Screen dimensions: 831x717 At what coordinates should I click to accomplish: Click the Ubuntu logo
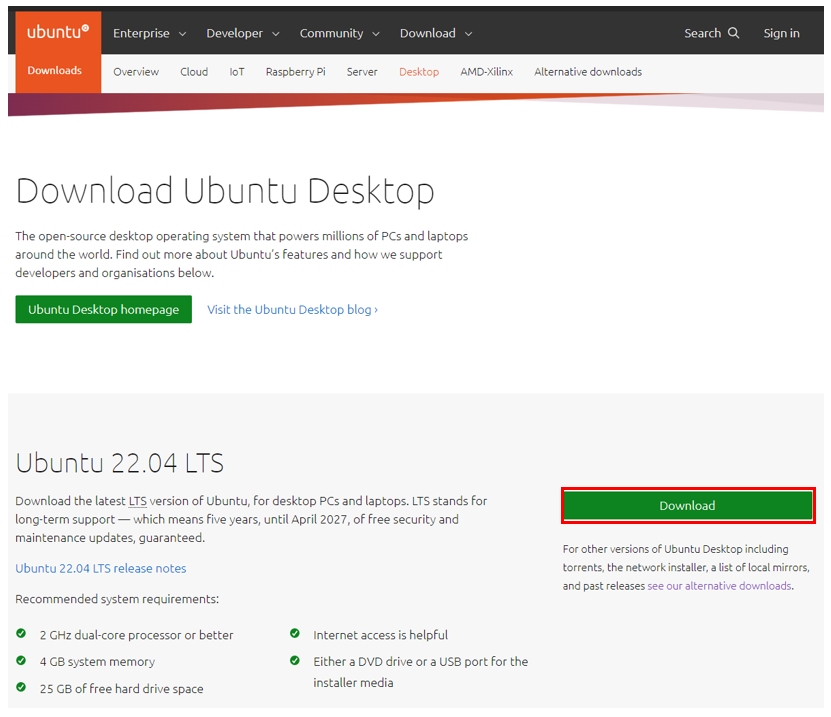pyautogui.click(x=58, y=32)
